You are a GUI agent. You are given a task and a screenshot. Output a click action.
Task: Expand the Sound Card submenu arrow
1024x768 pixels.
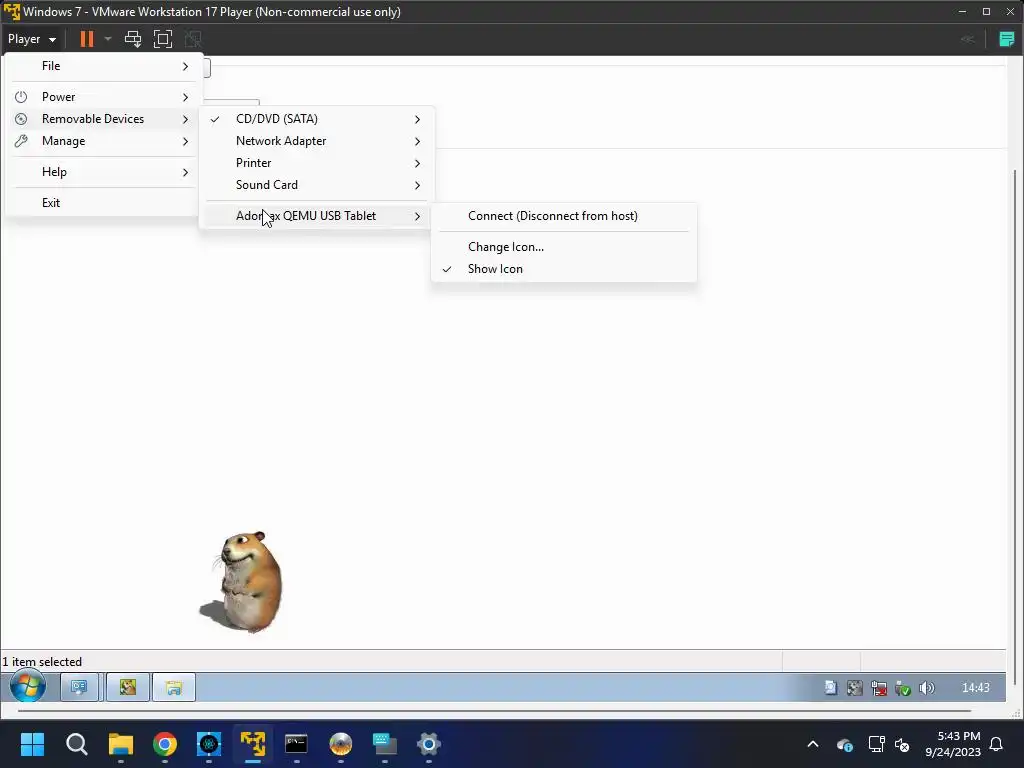point(417,185)
